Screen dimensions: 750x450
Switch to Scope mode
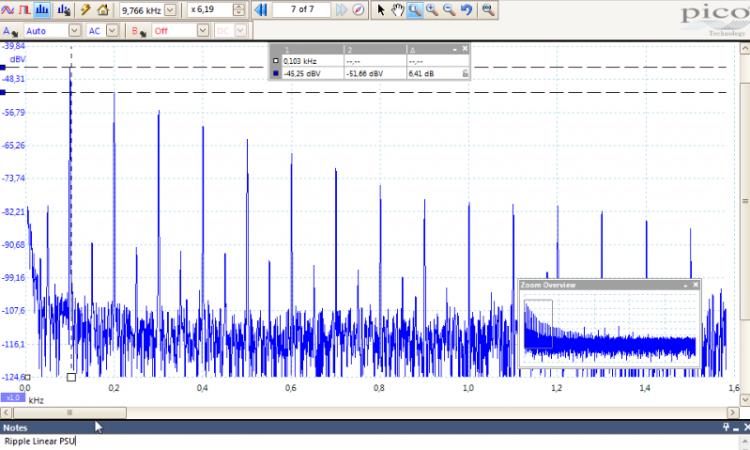pos(7,10)
